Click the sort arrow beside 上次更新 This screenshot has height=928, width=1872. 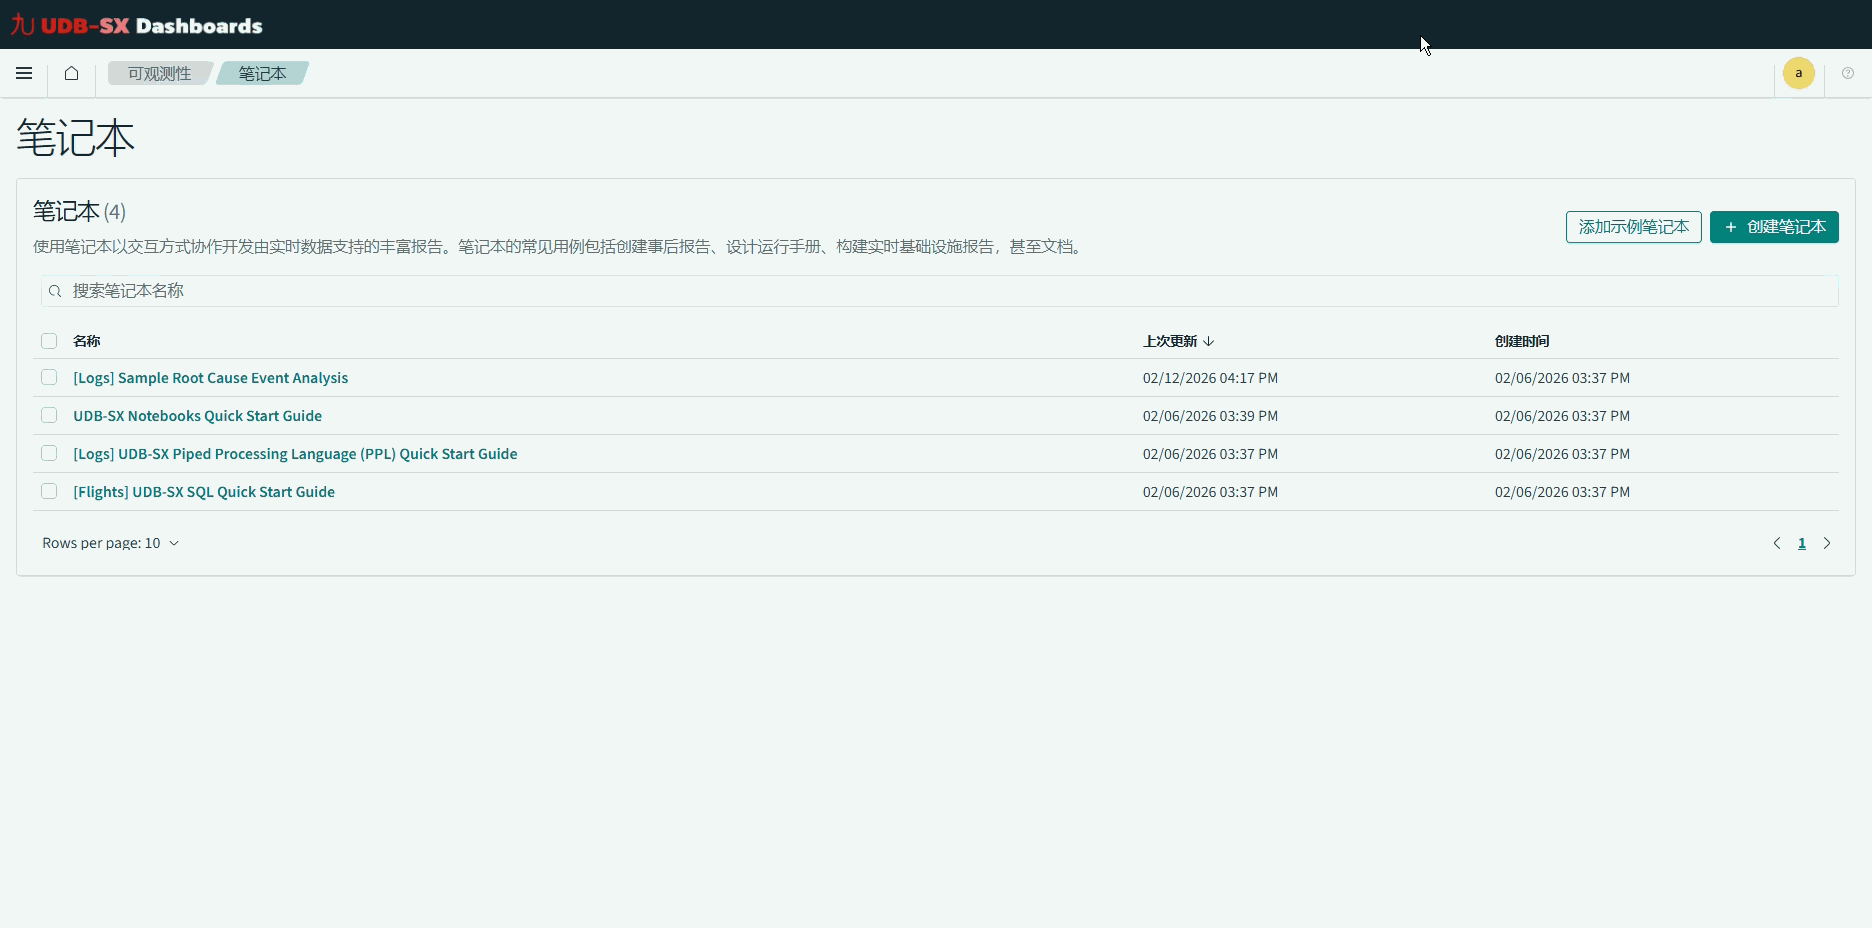click(1209, 341)
